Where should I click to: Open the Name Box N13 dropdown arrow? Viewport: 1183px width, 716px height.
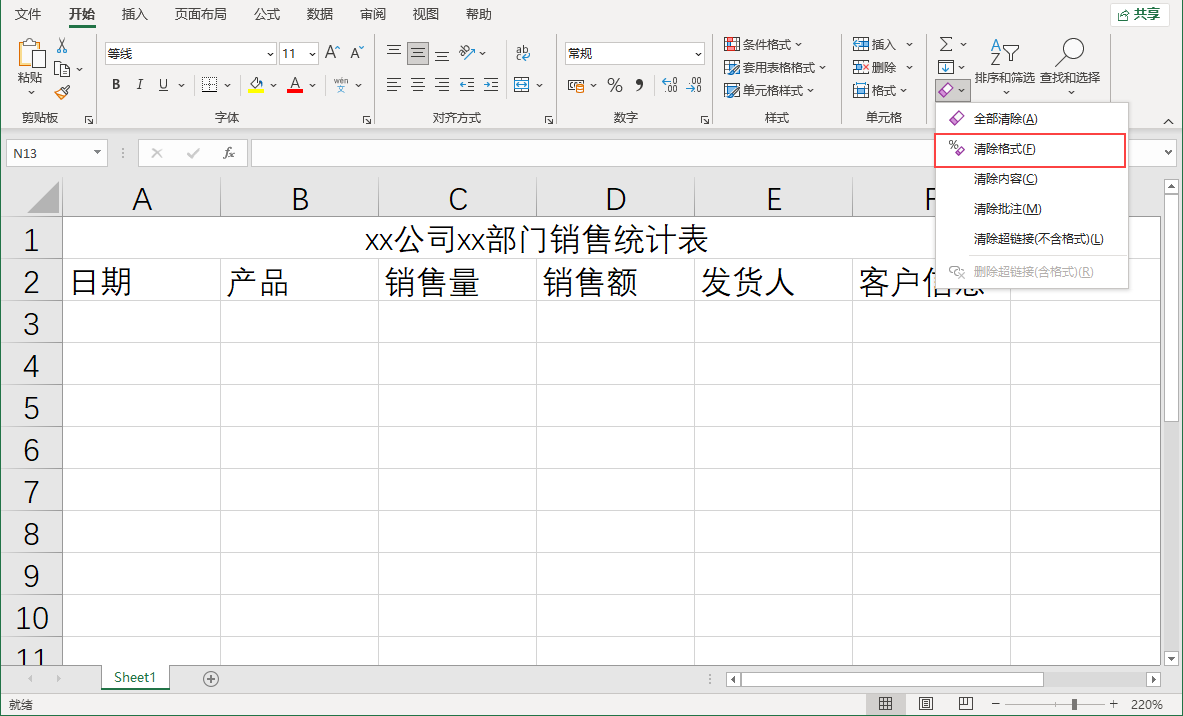[97, 153]
